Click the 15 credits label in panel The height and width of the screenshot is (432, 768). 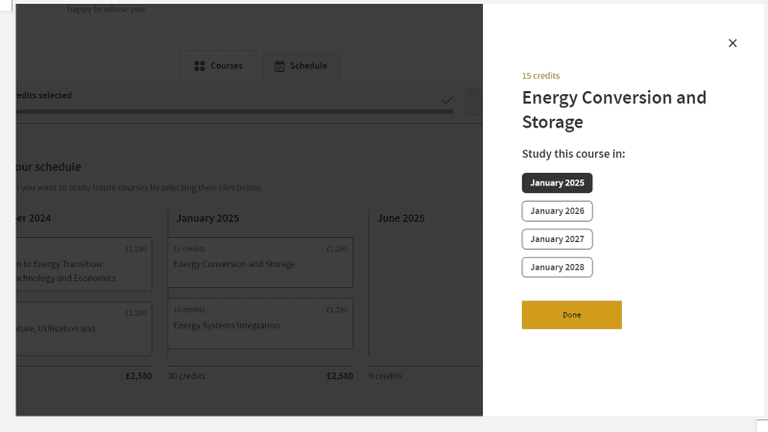[x=541, y=76]
